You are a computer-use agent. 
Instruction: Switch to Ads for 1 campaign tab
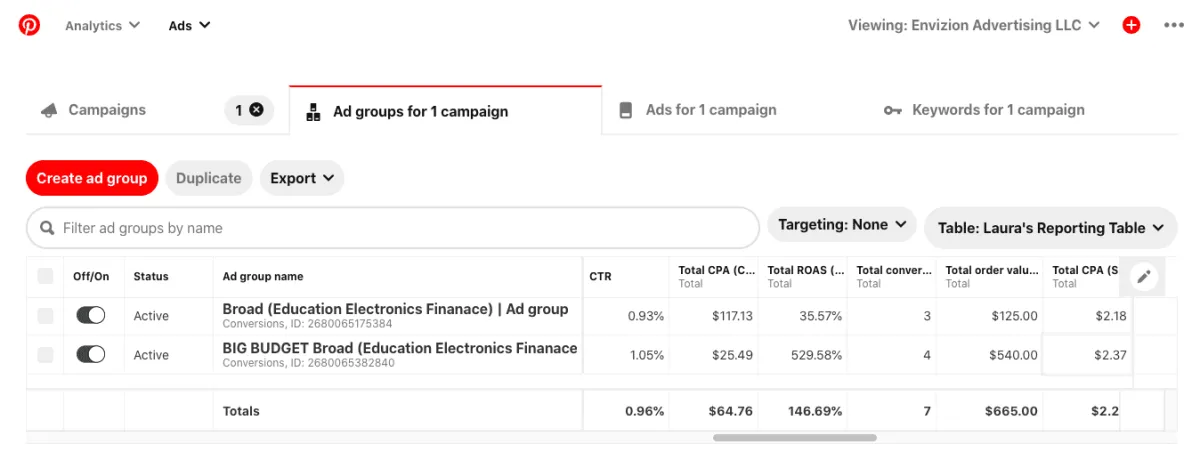[x=710, y=110]
